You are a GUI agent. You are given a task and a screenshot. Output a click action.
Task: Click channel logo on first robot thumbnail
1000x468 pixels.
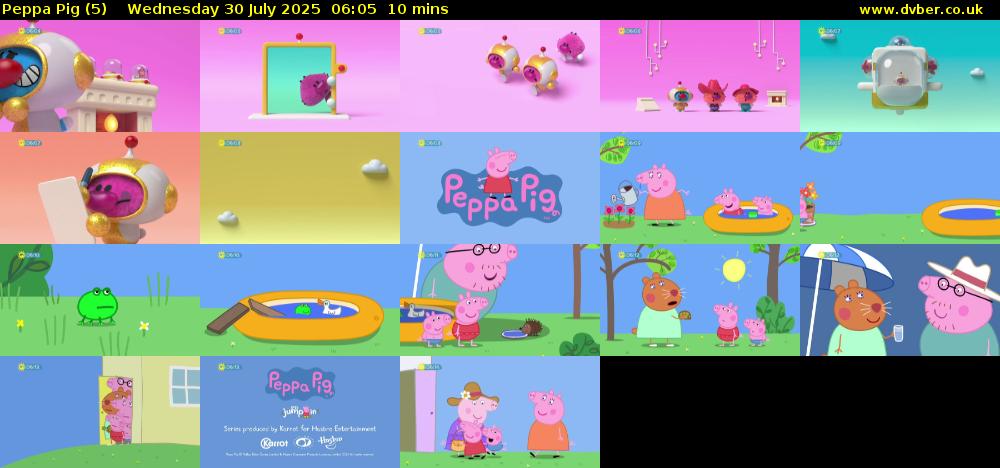click(29, 31)
